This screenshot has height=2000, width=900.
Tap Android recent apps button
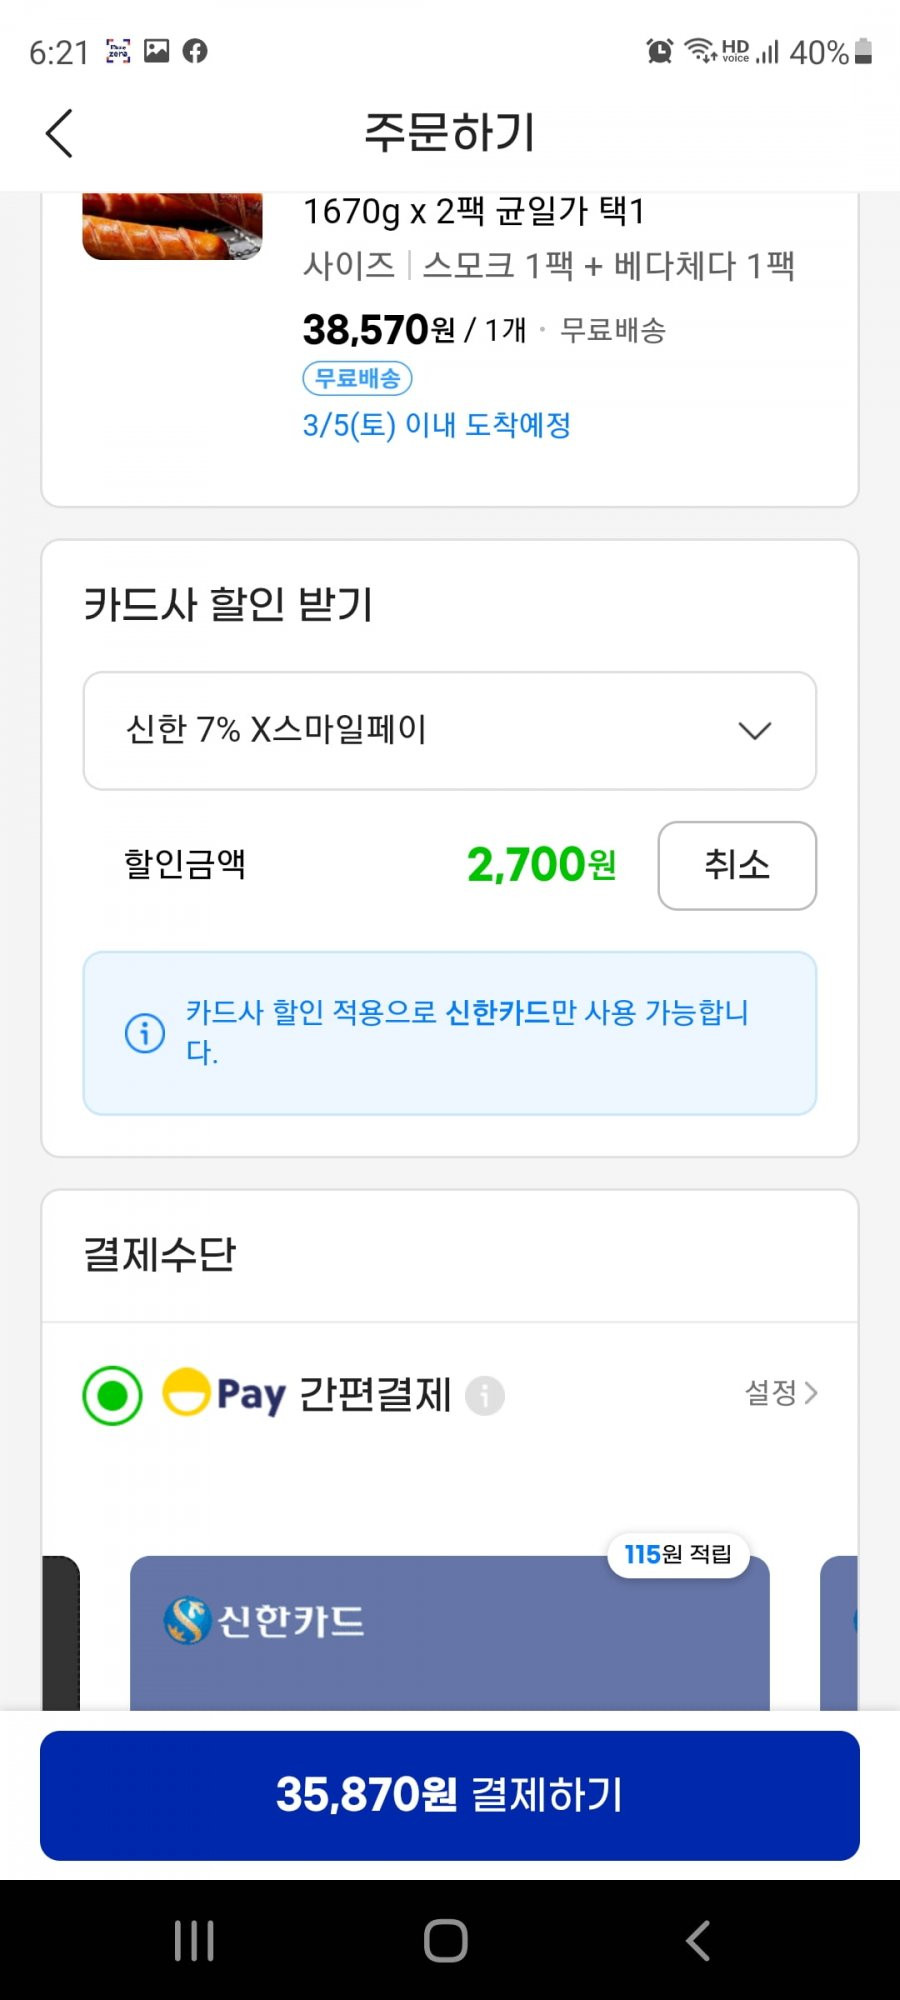tap(194, 1940)
